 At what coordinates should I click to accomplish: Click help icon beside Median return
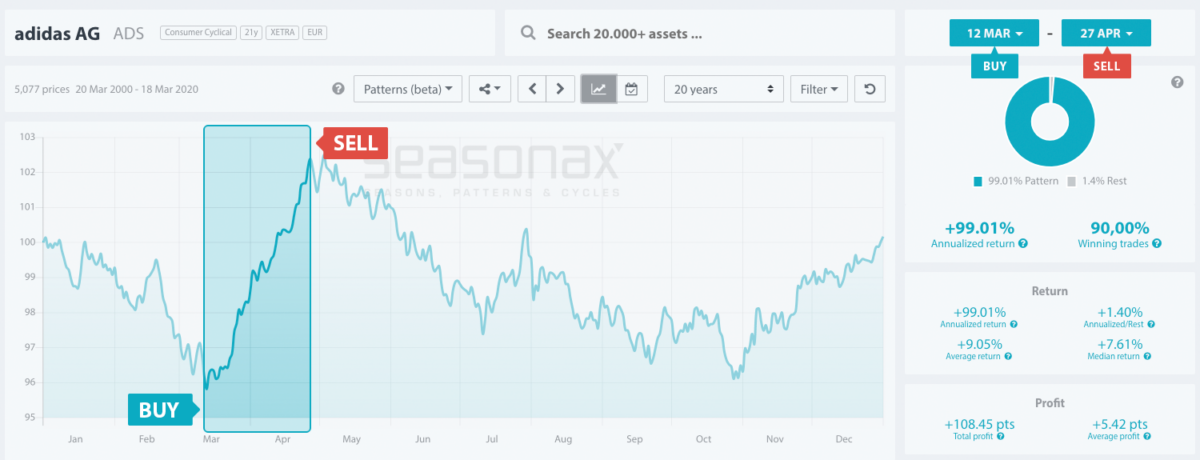[1150, 356]
